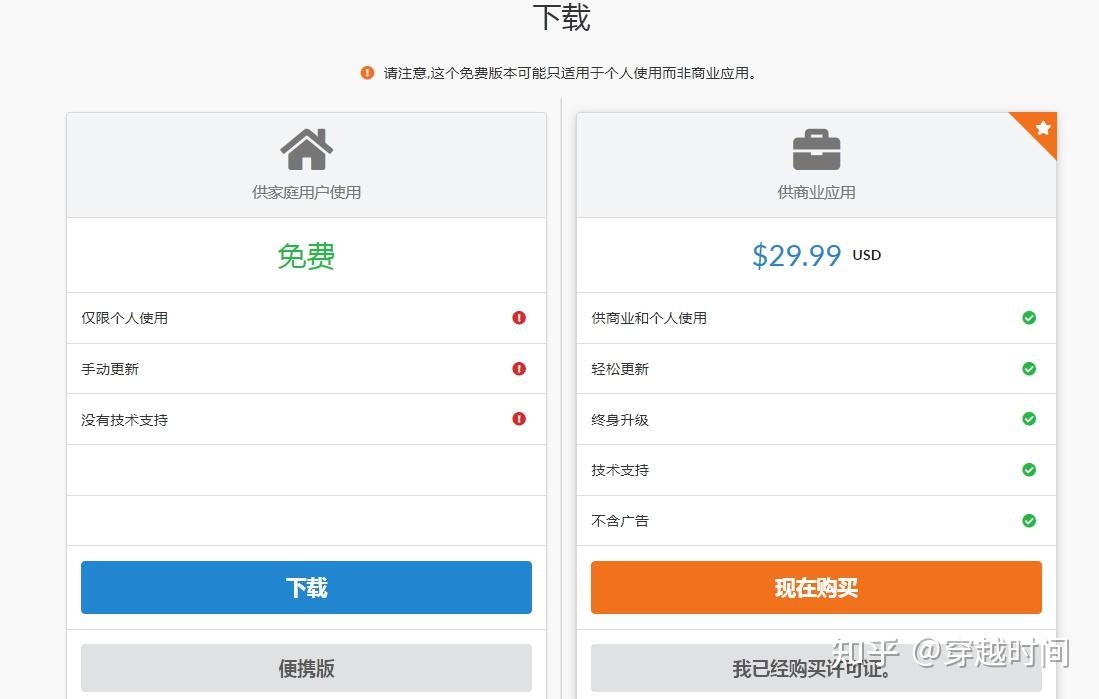
Task: Click the red alert icon next to 手动更新
Action: pos(518,368)
